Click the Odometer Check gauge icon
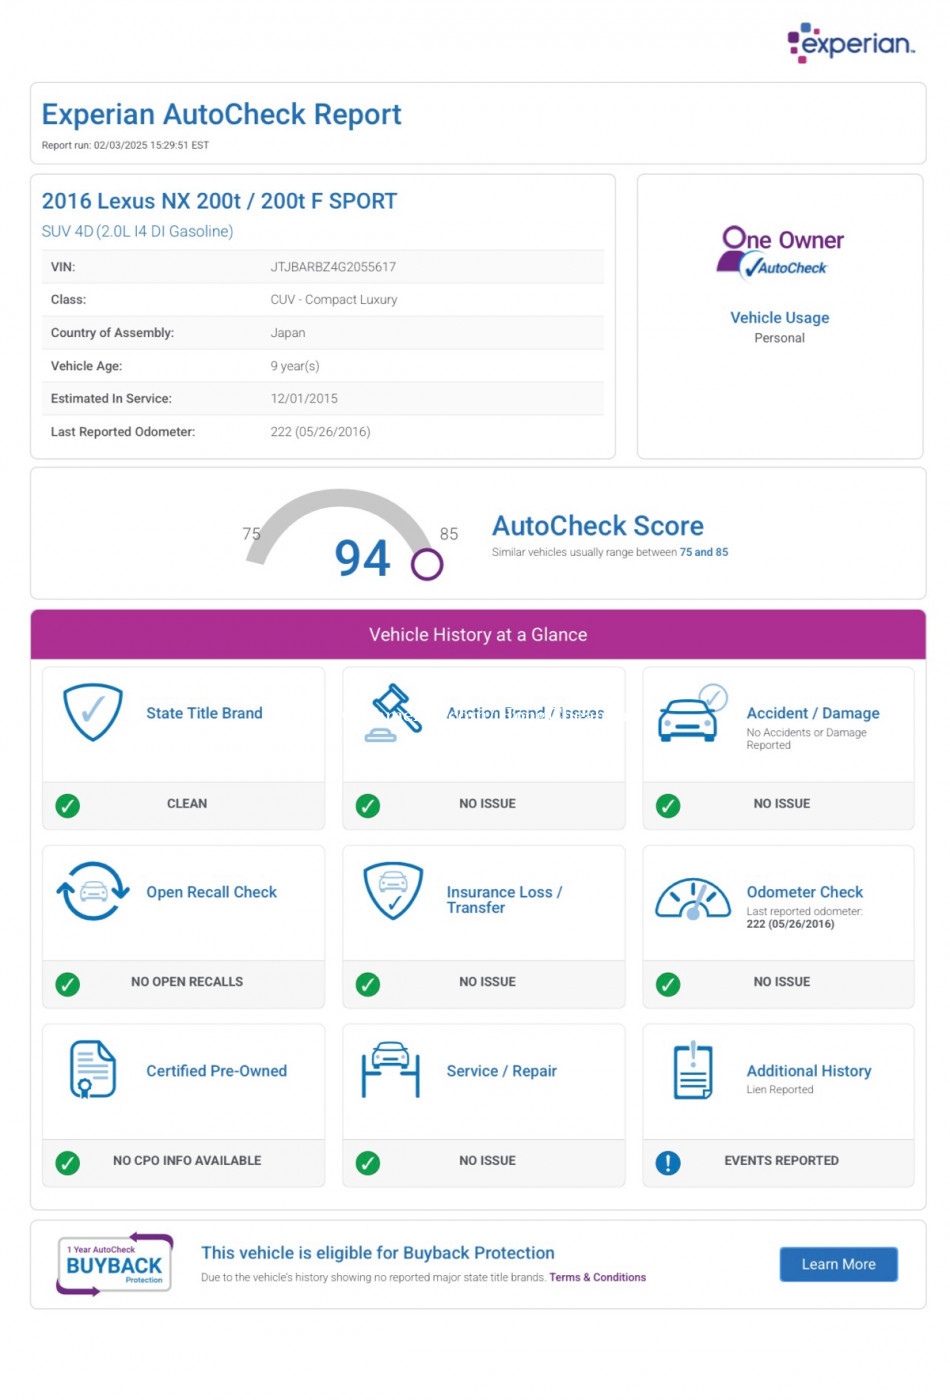The width and height of the screenshot is (950, 1400). 693,897
